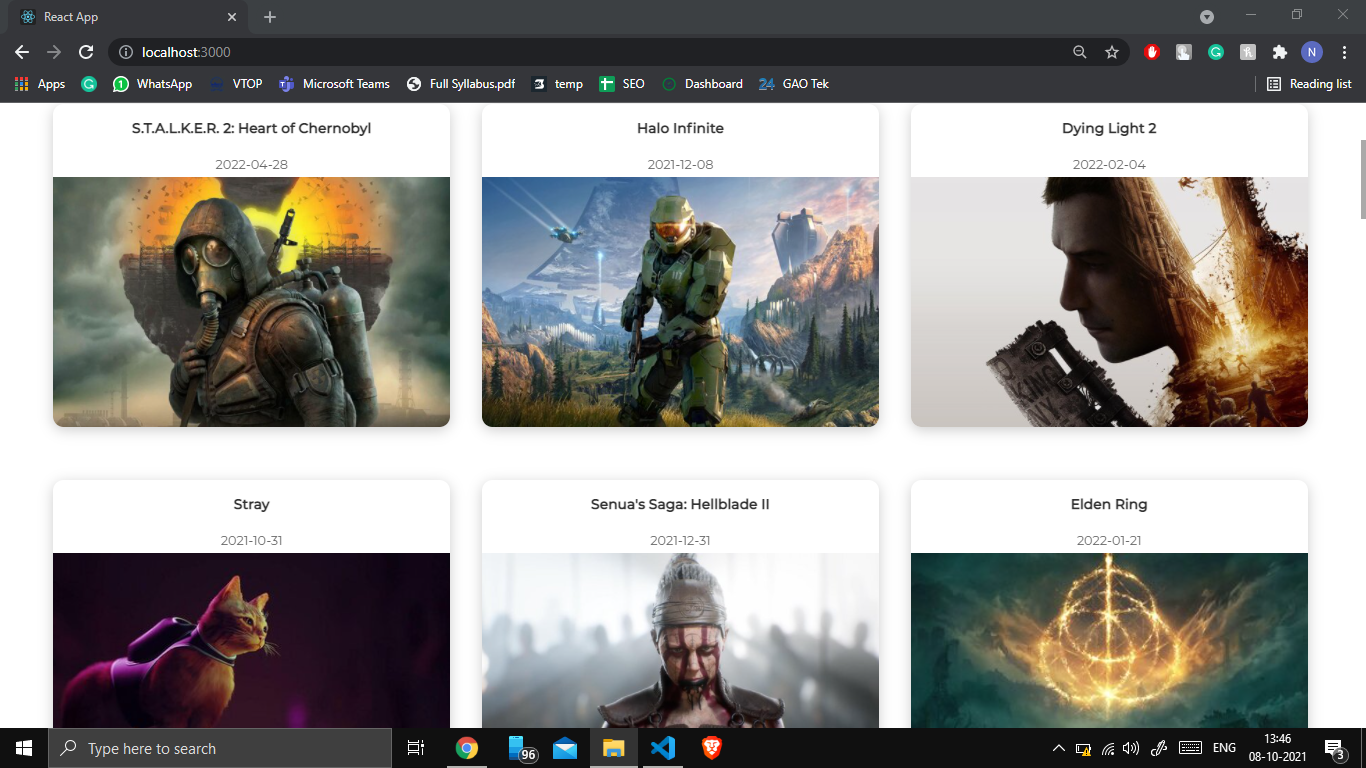
Task: Open the notification center icon
Action: (x=1334, y=748)
